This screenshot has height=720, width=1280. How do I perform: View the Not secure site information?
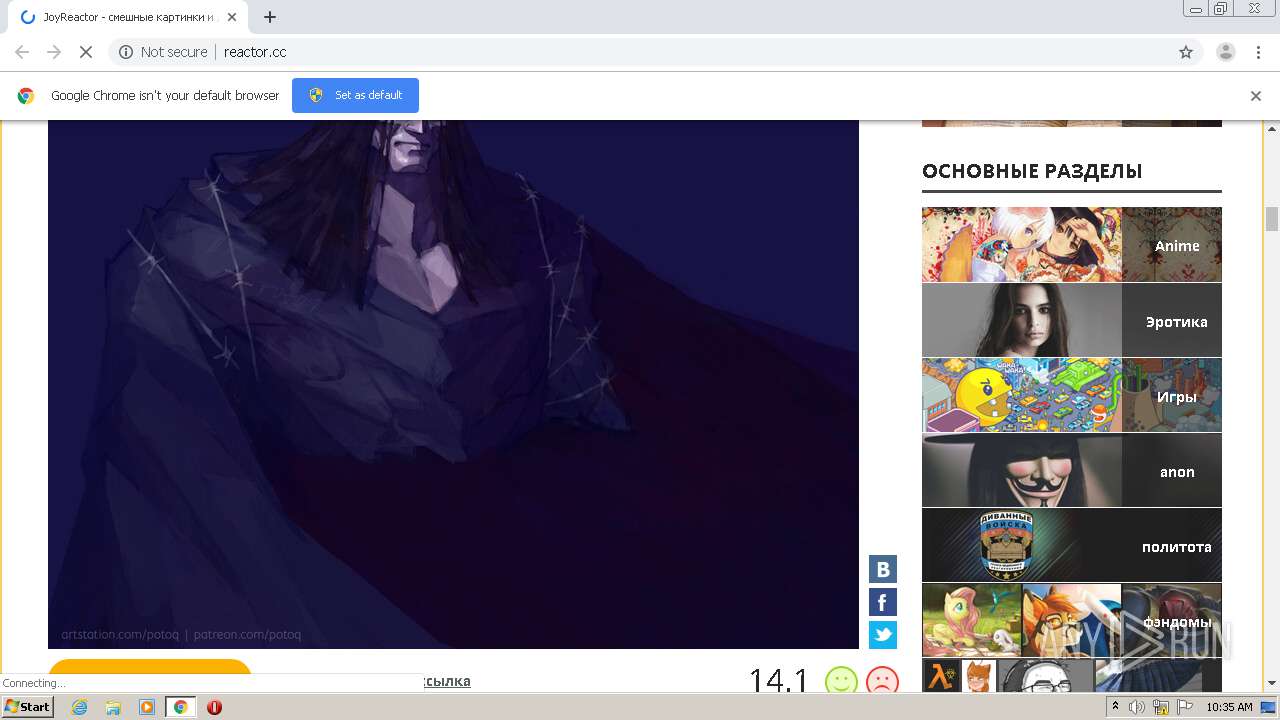pyautogui.click(x=163, y=52)
